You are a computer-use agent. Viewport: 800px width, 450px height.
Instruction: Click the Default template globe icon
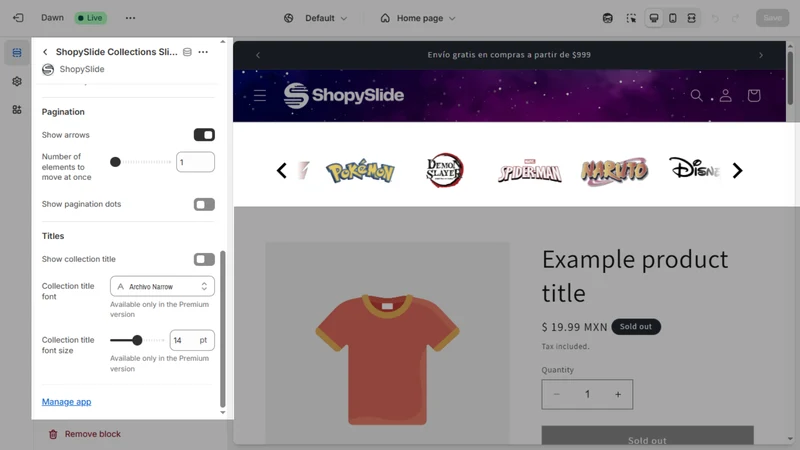[289, 18]
